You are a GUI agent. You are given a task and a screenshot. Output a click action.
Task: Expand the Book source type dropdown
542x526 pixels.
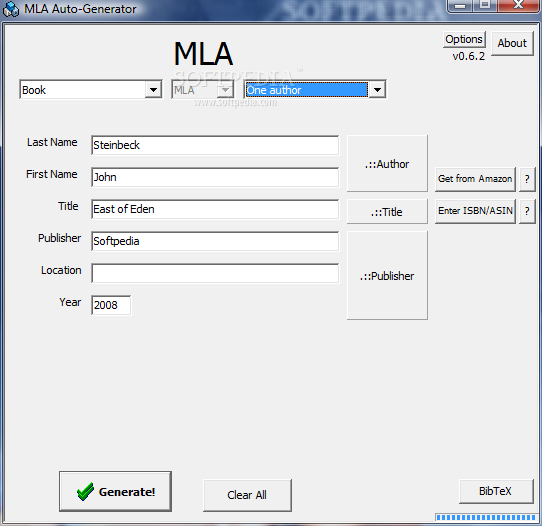coord(153,90)
